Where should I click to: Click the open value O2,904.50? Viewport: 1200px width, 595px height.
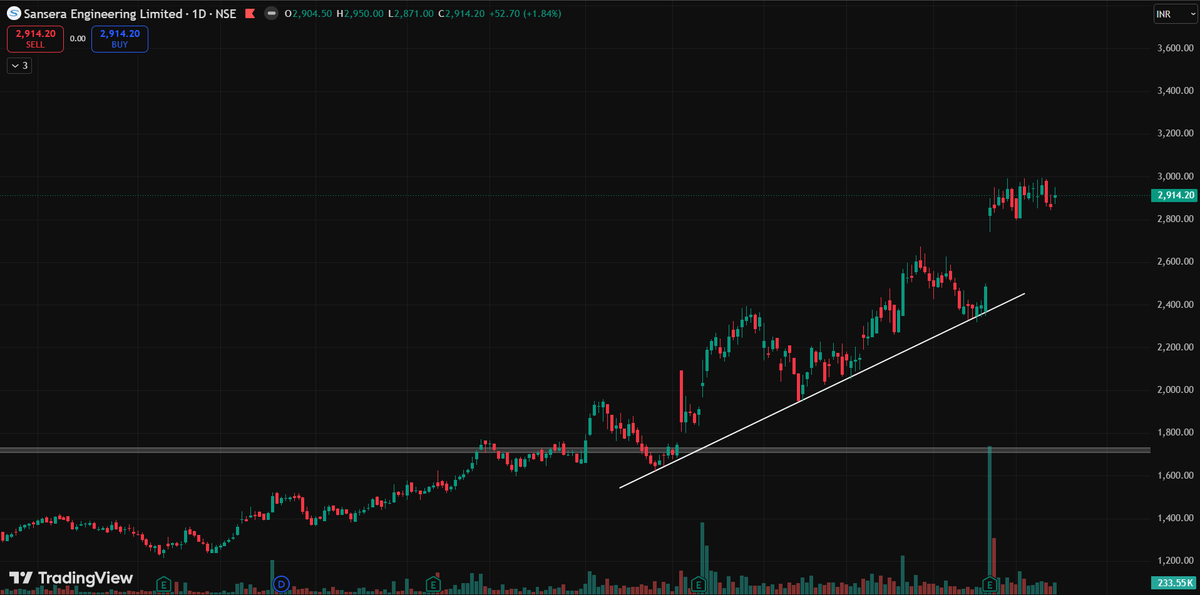309,14
